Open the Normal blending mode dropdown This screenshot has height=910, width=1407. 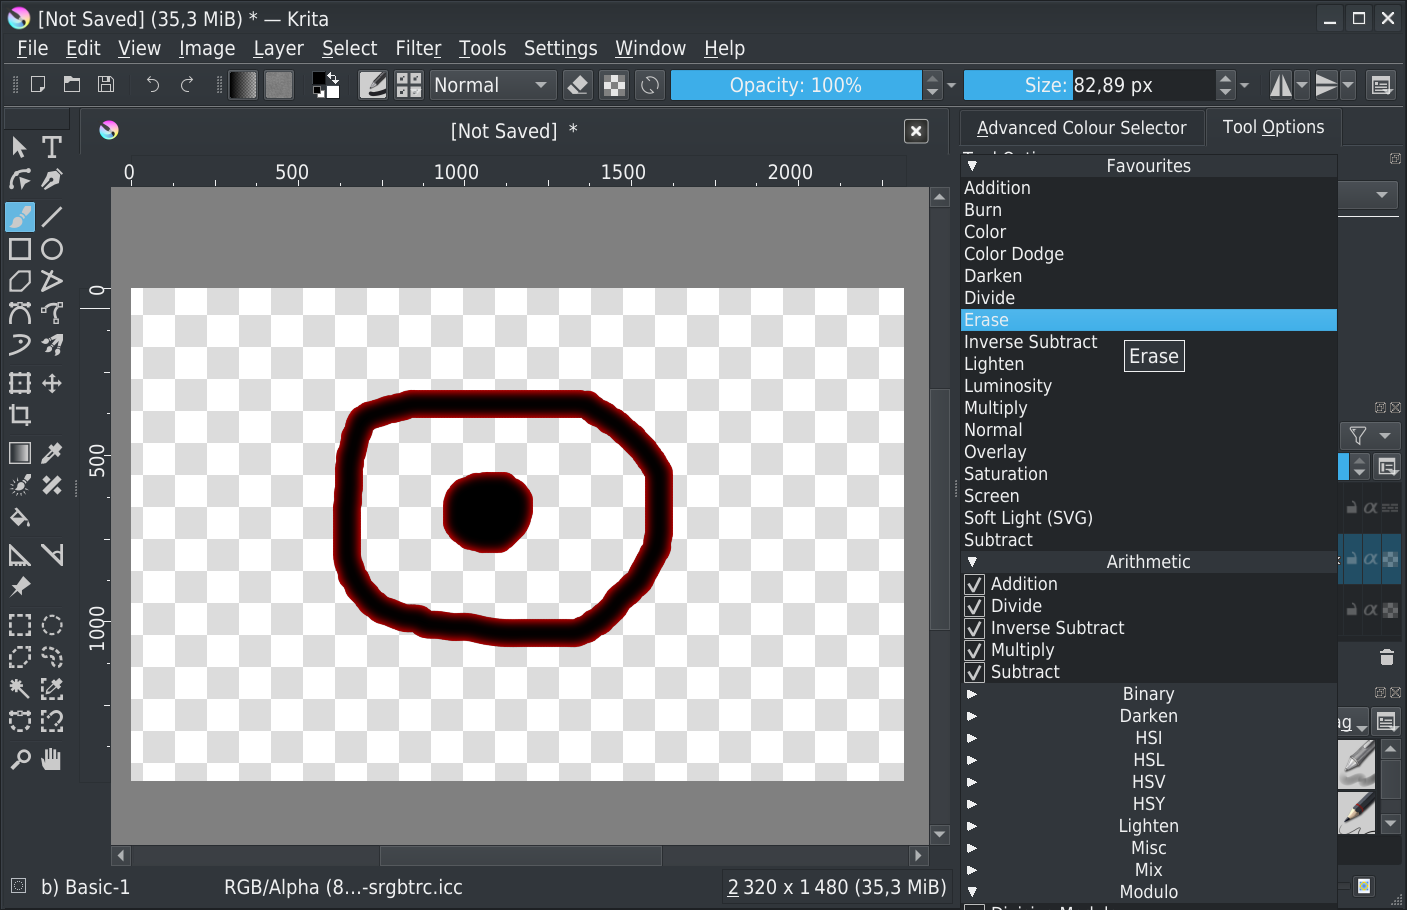point(491,86)
